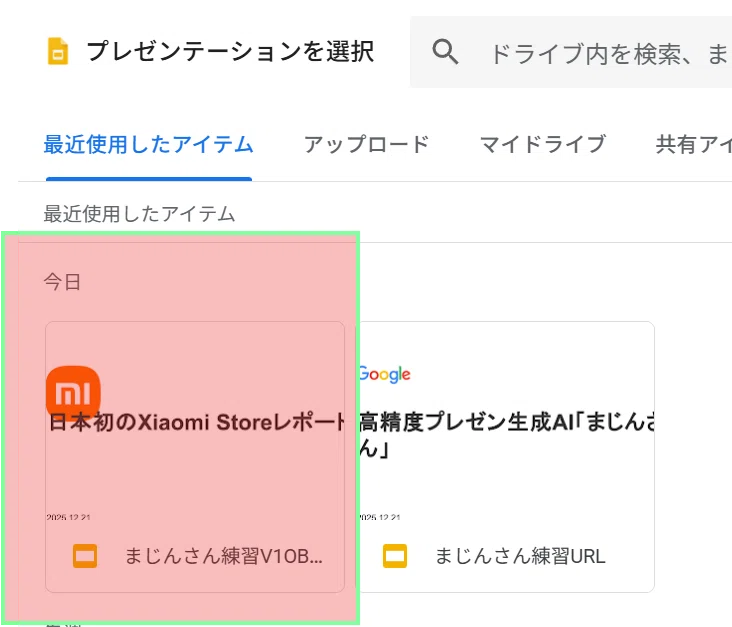This screenshot has width=732, height=627.
Task: Click the 最近使用したアイテム section label
Action: [139, 214]
